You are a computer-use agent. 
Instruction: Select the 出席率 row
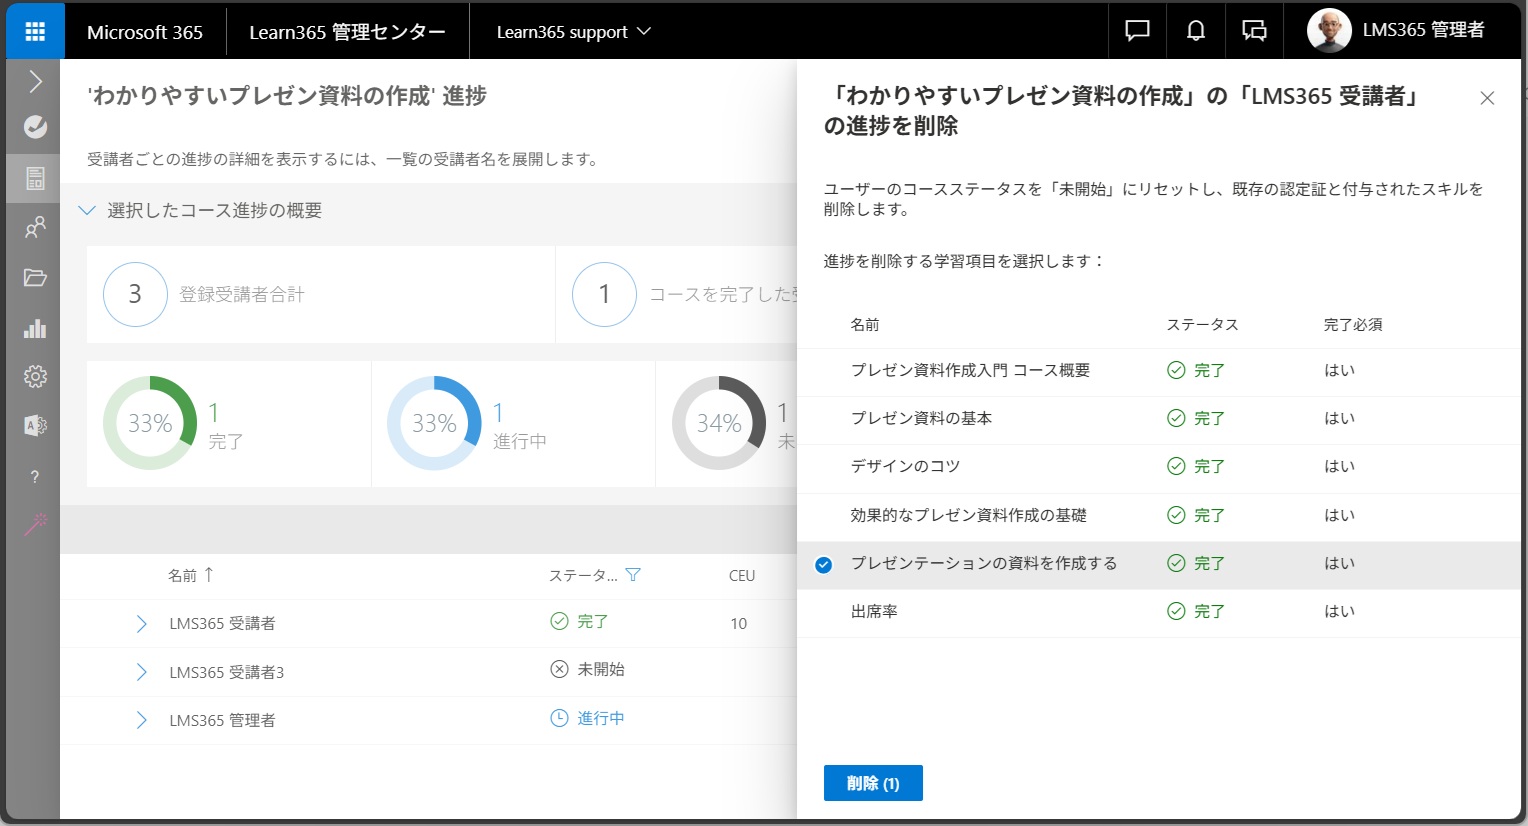point(1159,612)
